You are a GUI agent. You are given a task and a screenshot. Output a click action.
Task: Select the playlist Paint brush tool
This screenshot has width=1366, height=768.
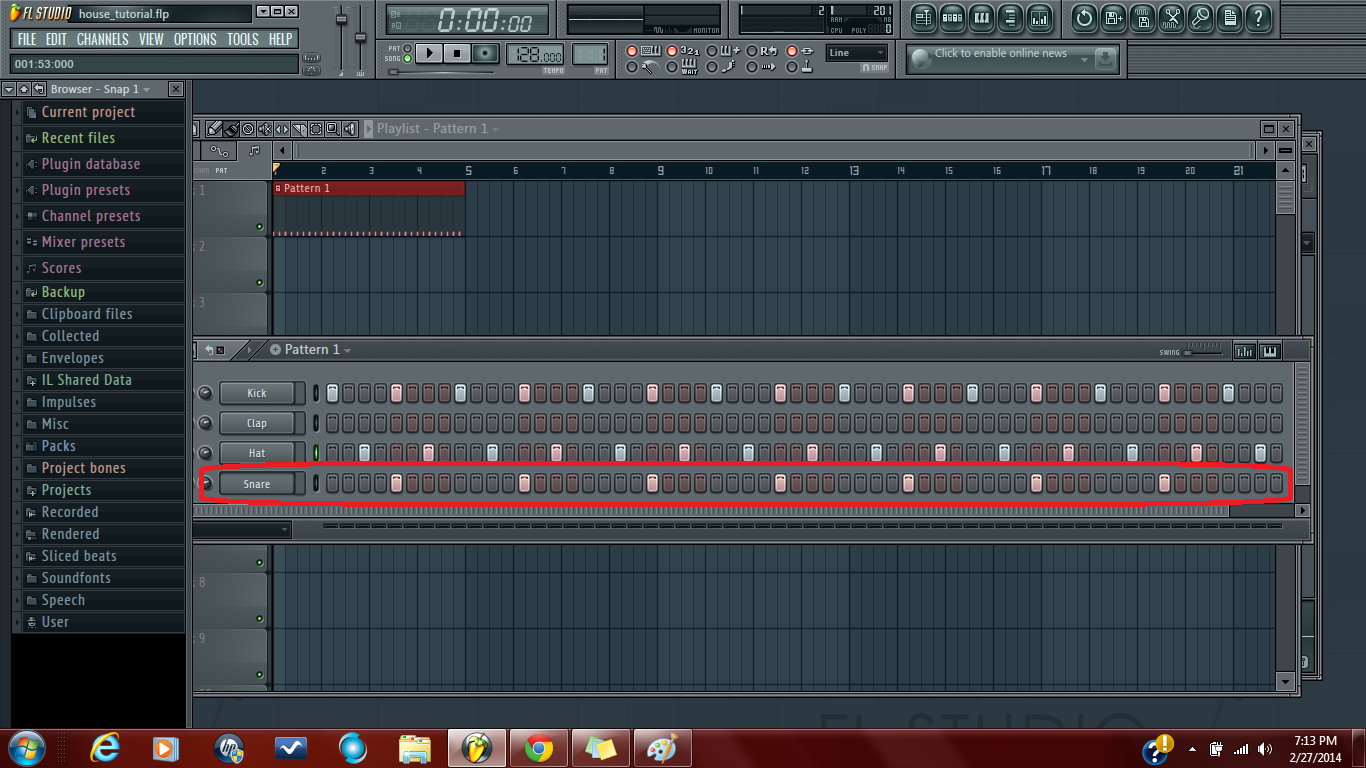click(x=231, y=129)
